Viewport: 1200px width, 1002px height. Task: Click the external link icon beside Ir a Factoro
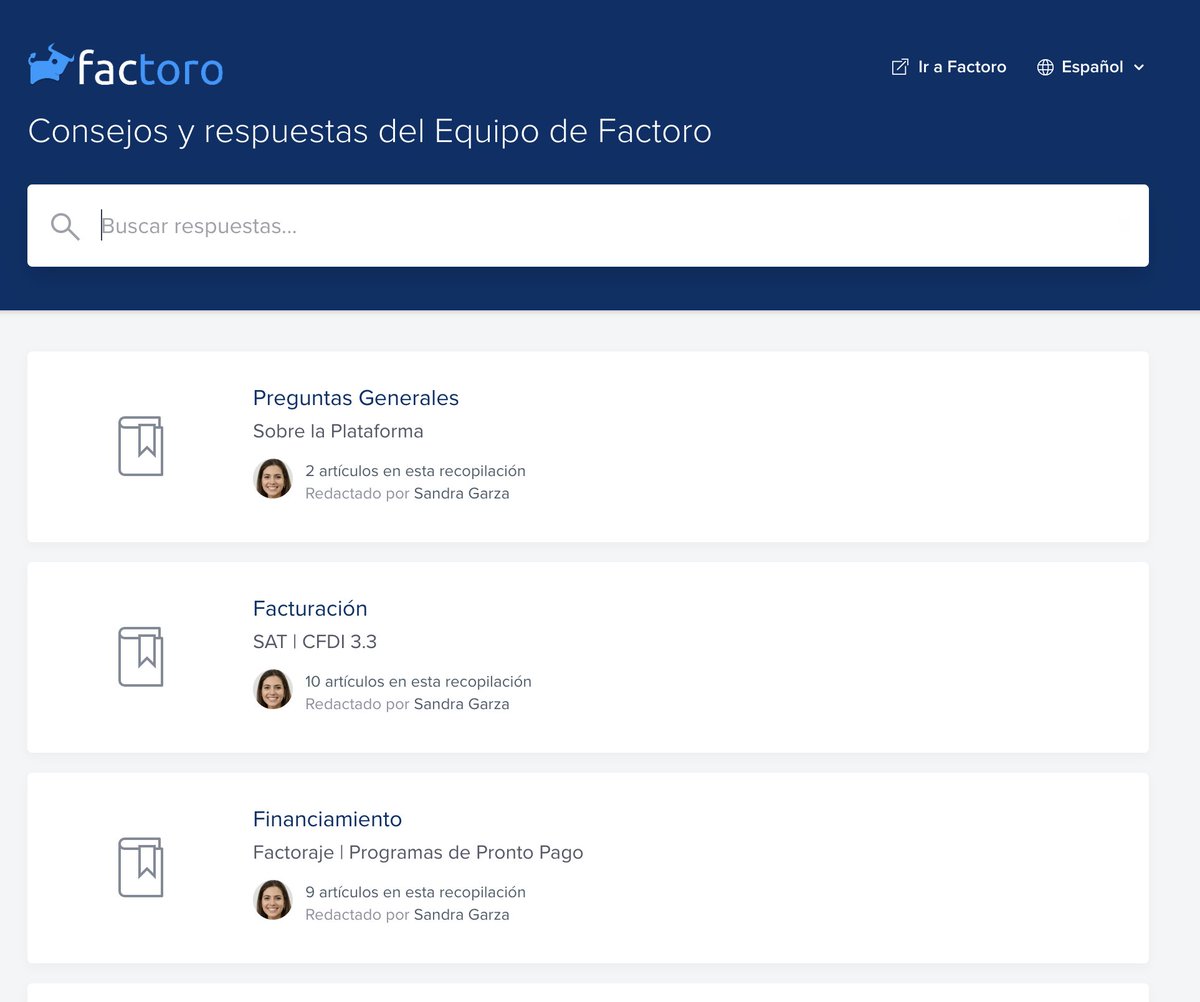[900, 67]
